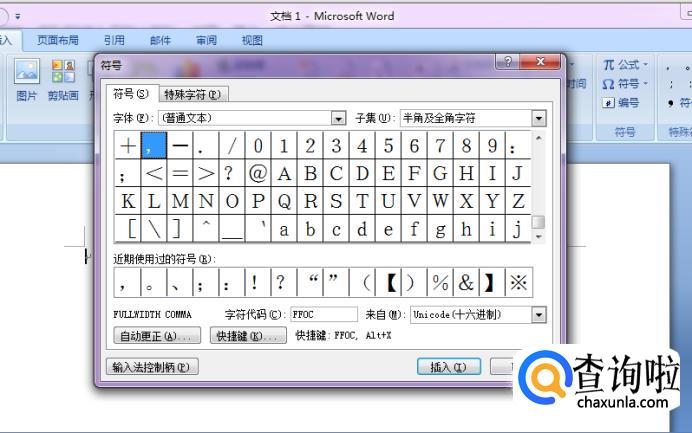
Task: Click the 自动更正 (AutoCorrect) button
Action: [x=157, y=335]
